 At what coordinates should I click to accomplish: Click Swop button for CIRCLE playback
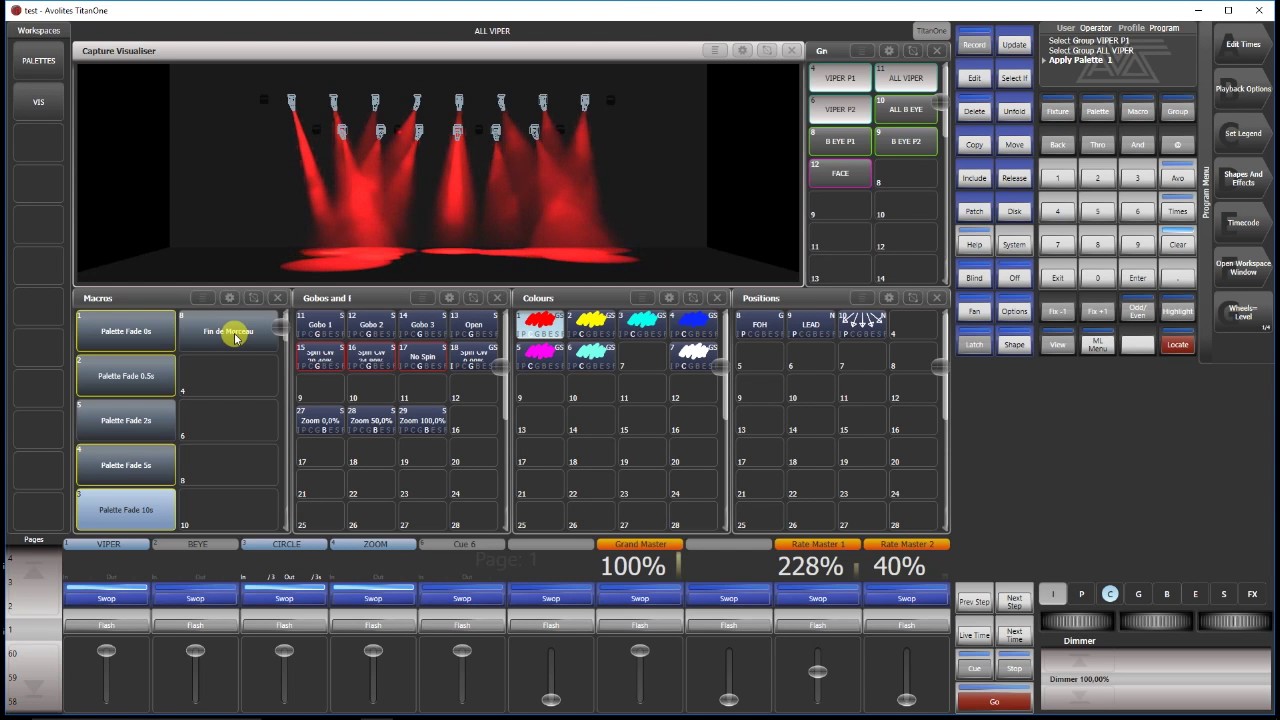point(284,597)
